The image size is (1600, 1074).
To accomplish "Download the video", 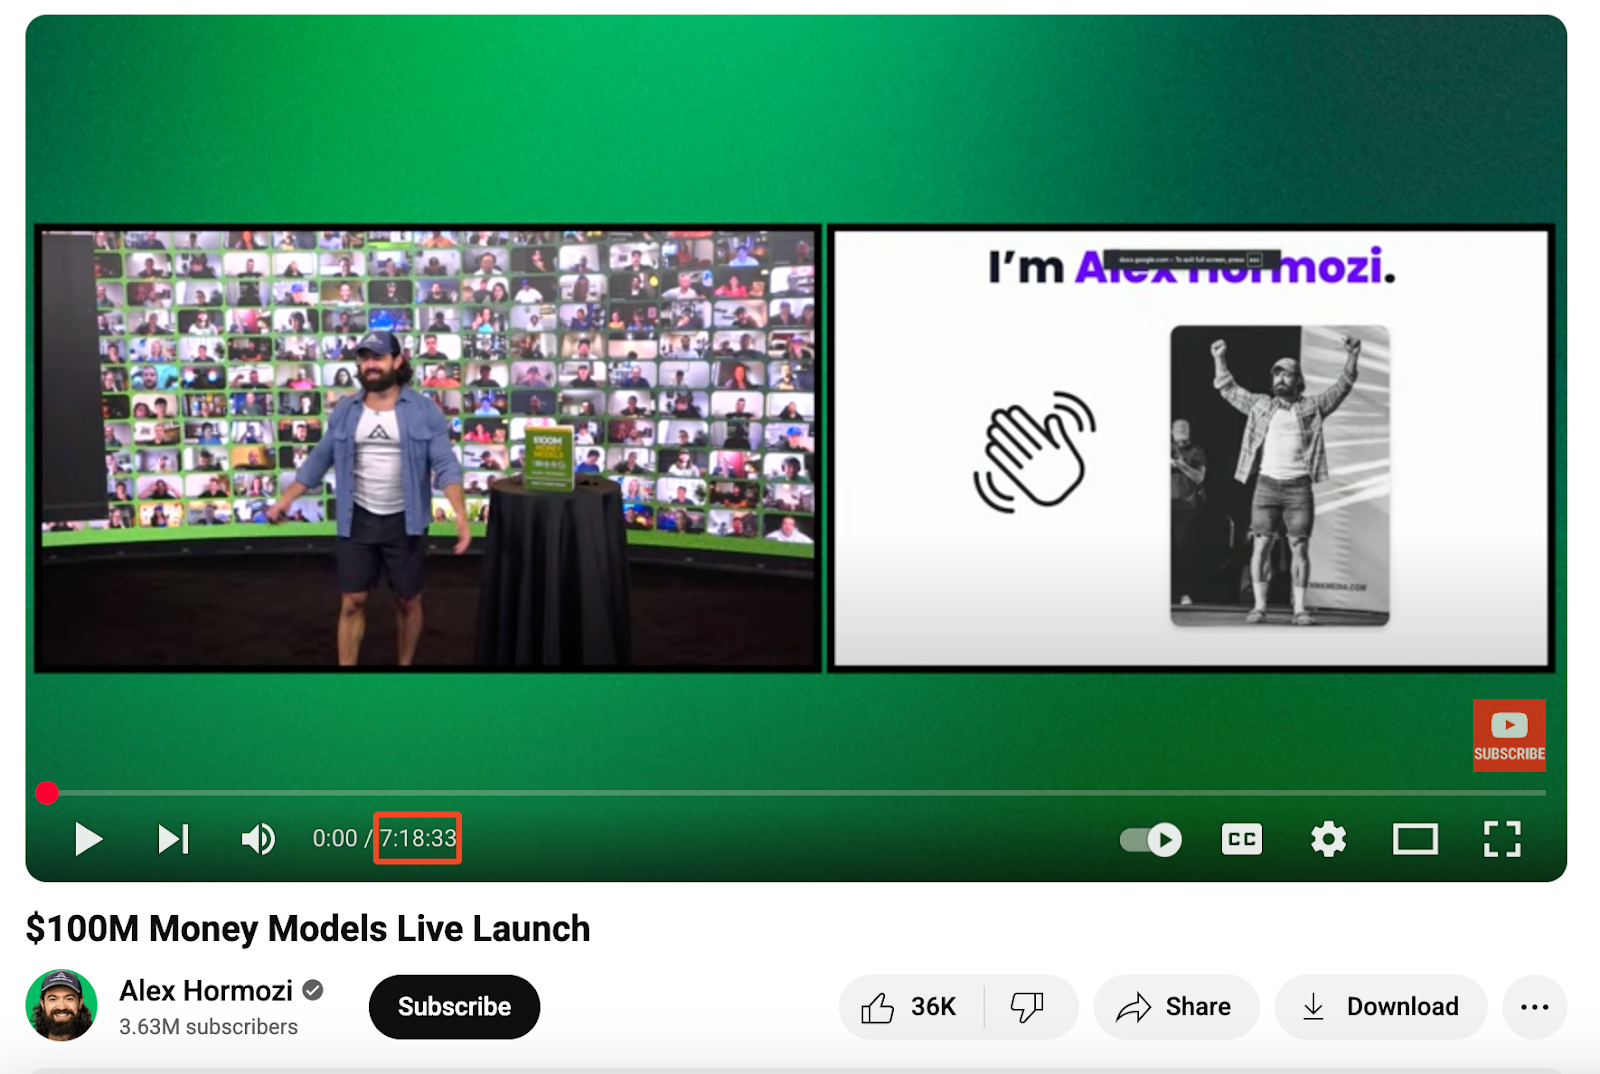I will pyautogui.click(x=1381, y=1007).
